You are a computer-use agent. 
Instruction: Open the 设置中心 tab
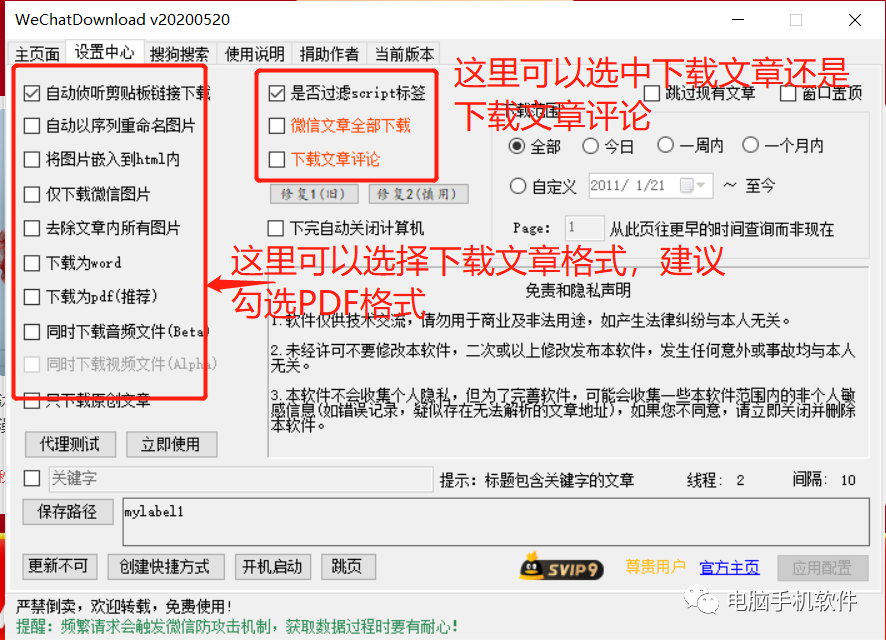pos(105,53)
